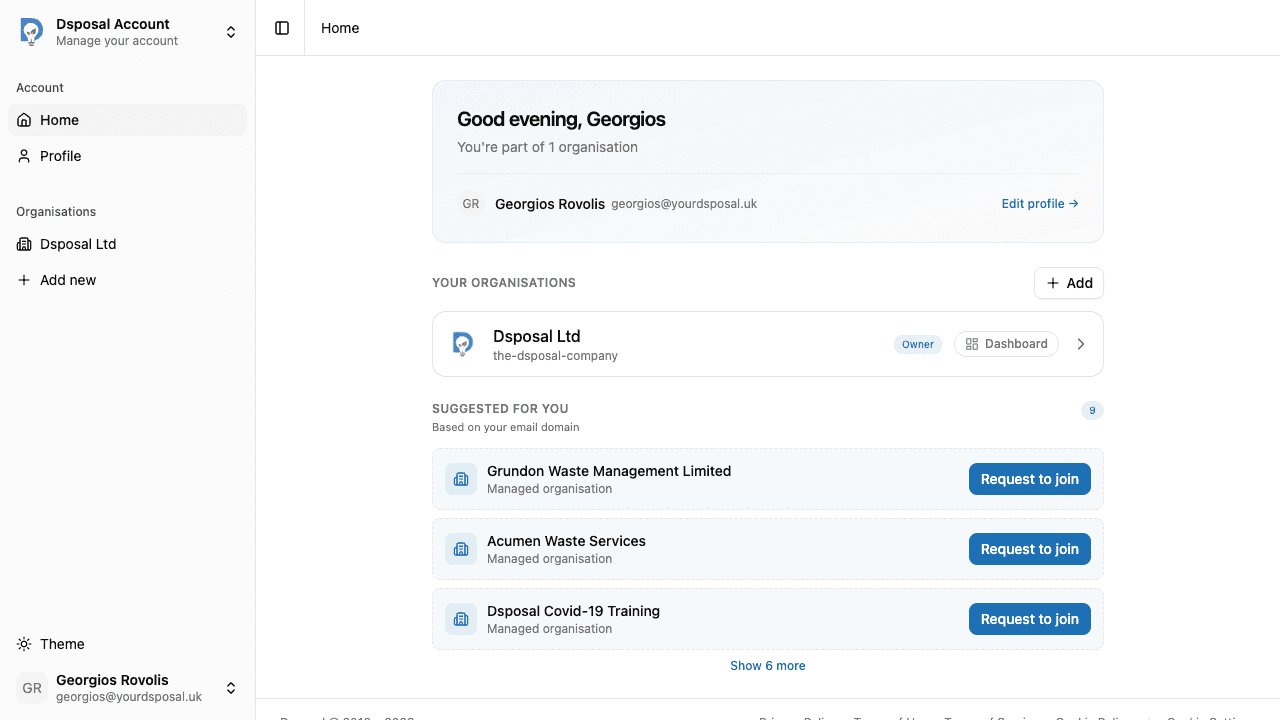Click the Dsposal logo icon in the sidebar header

tap(31, 31)
